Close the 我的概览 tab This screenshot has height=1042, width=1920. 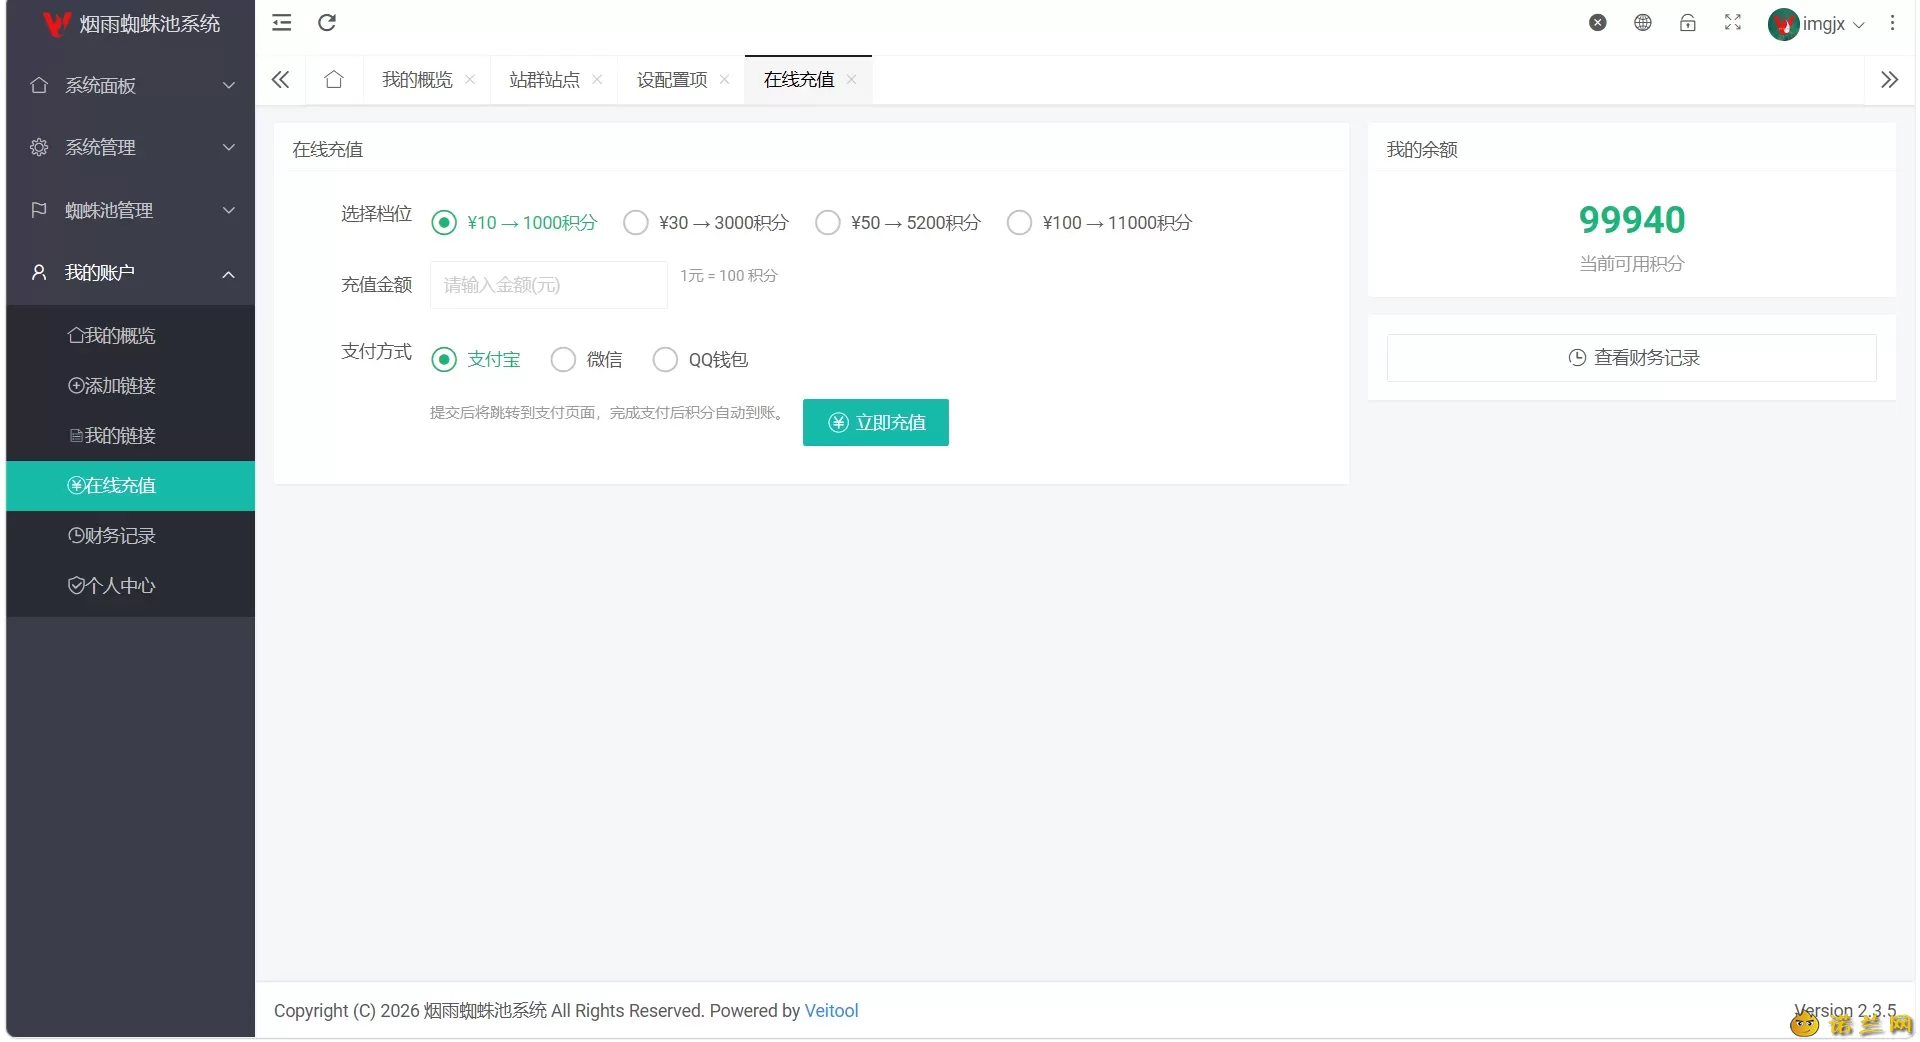pos(470,80)
